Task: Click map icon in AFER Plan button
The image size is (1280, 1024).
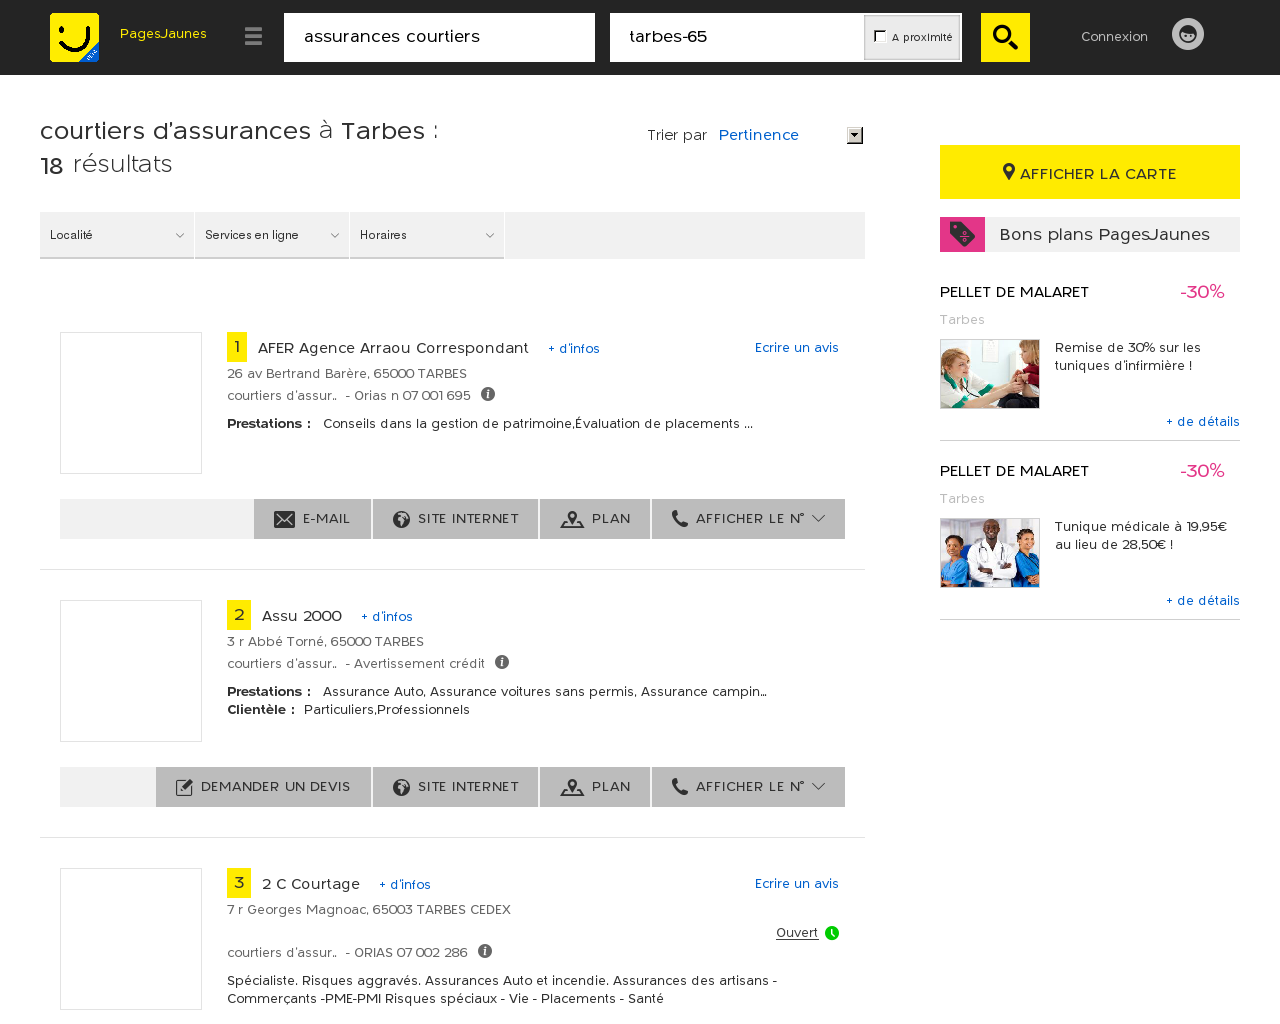Action: [572, 519]
